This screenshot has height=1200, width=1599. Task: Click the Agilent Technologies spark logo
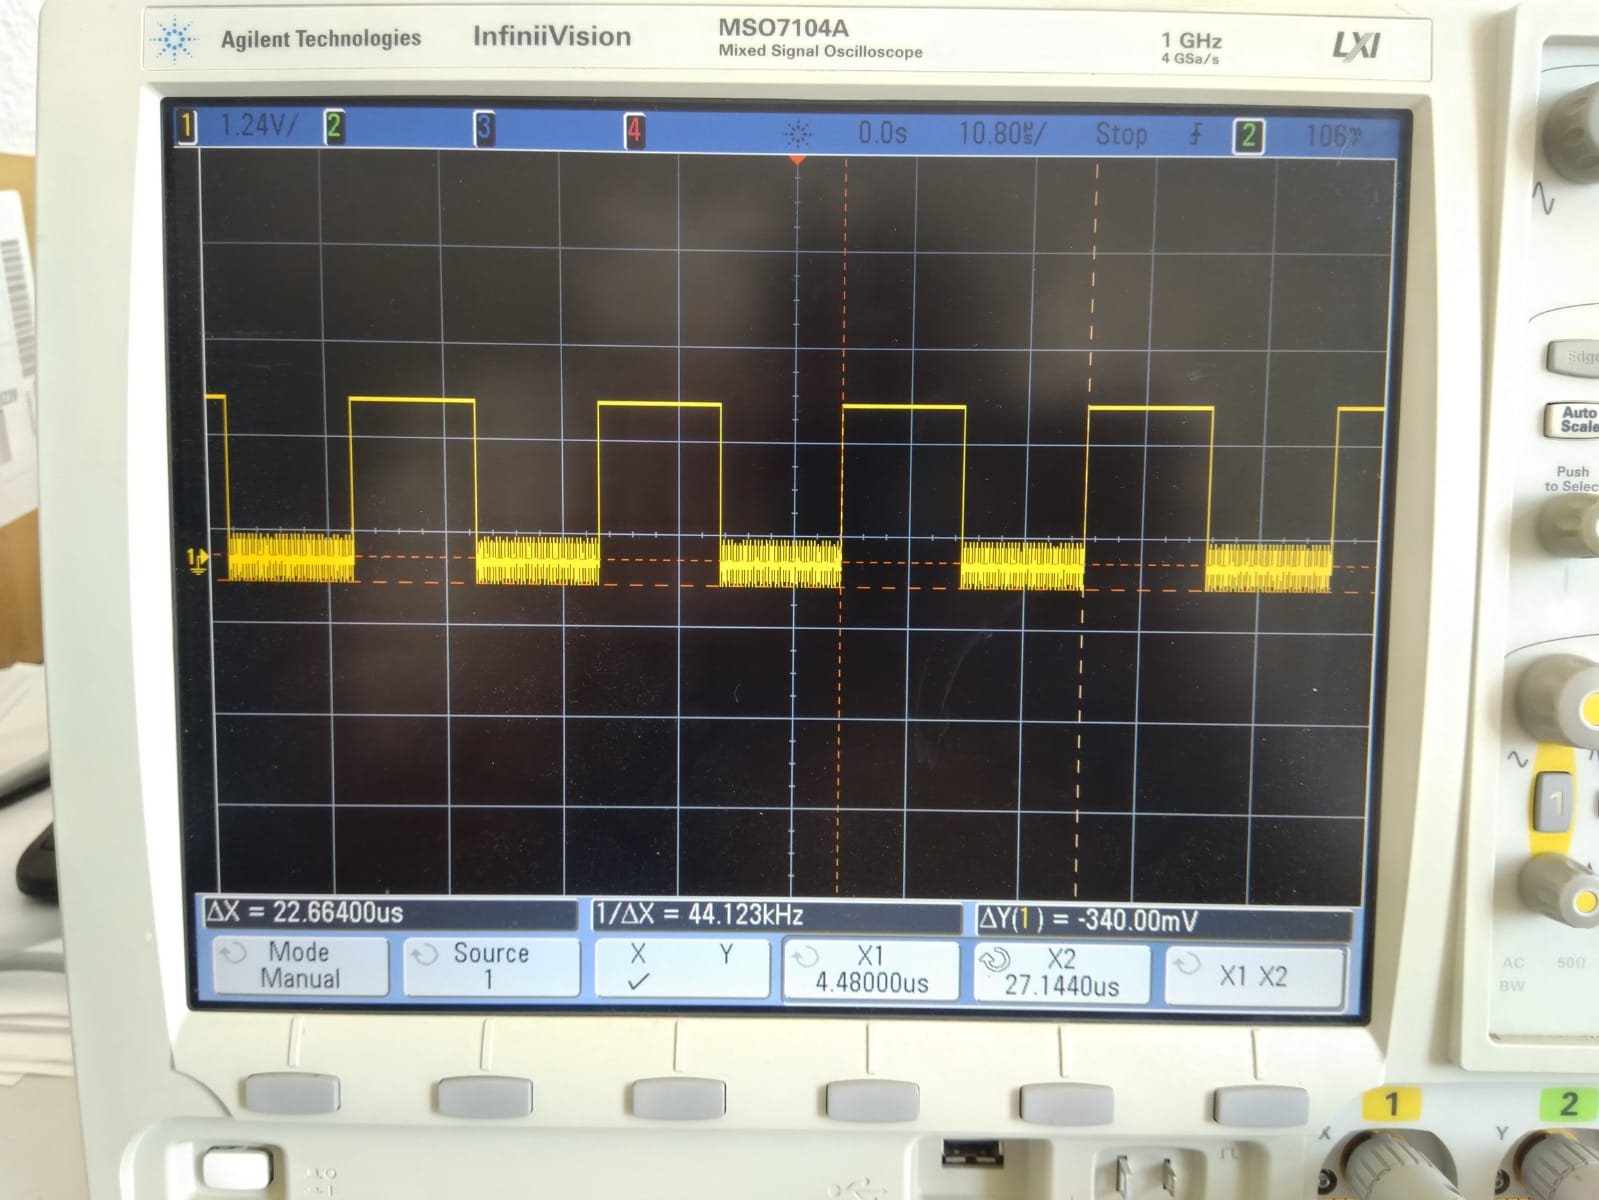(174, 40)
